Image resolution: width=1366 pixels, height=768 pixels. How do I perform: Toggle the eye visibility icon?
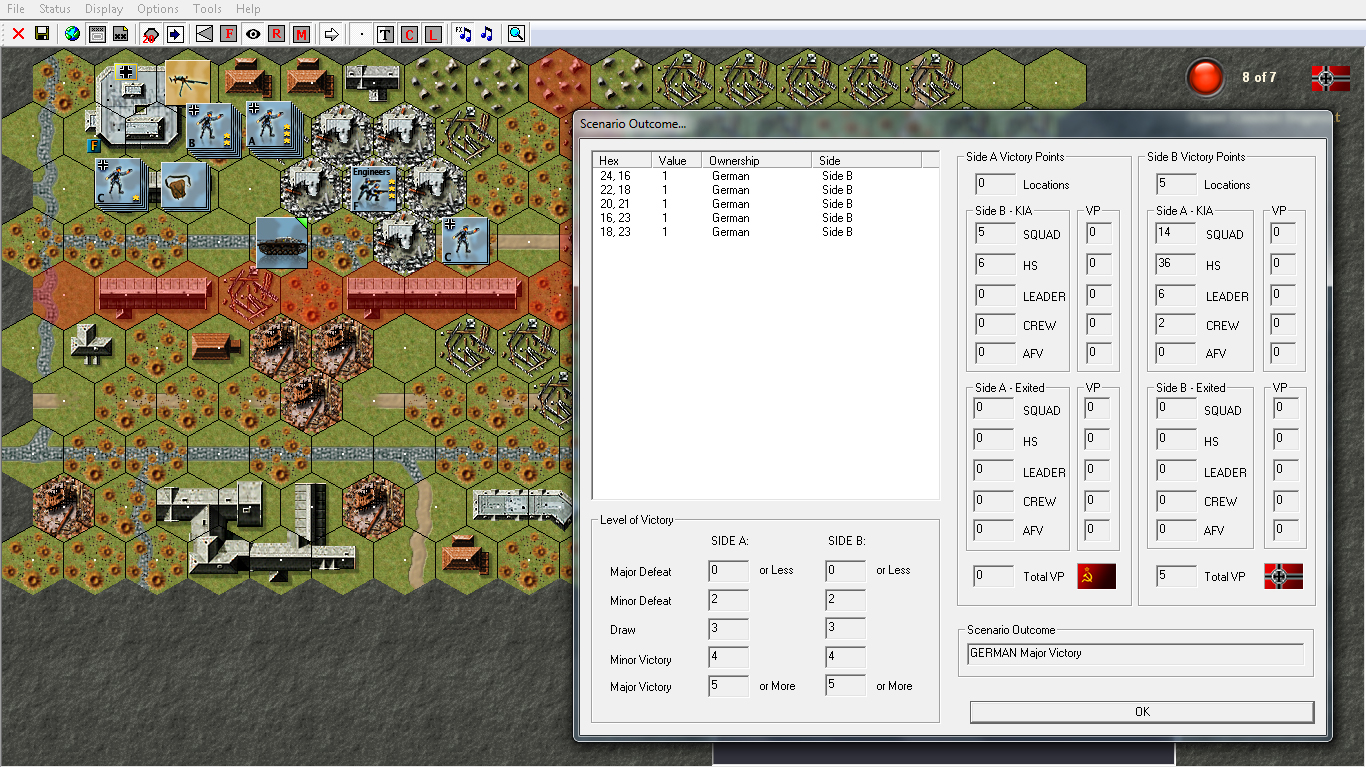pyautogui.click(x=253, y=34)
